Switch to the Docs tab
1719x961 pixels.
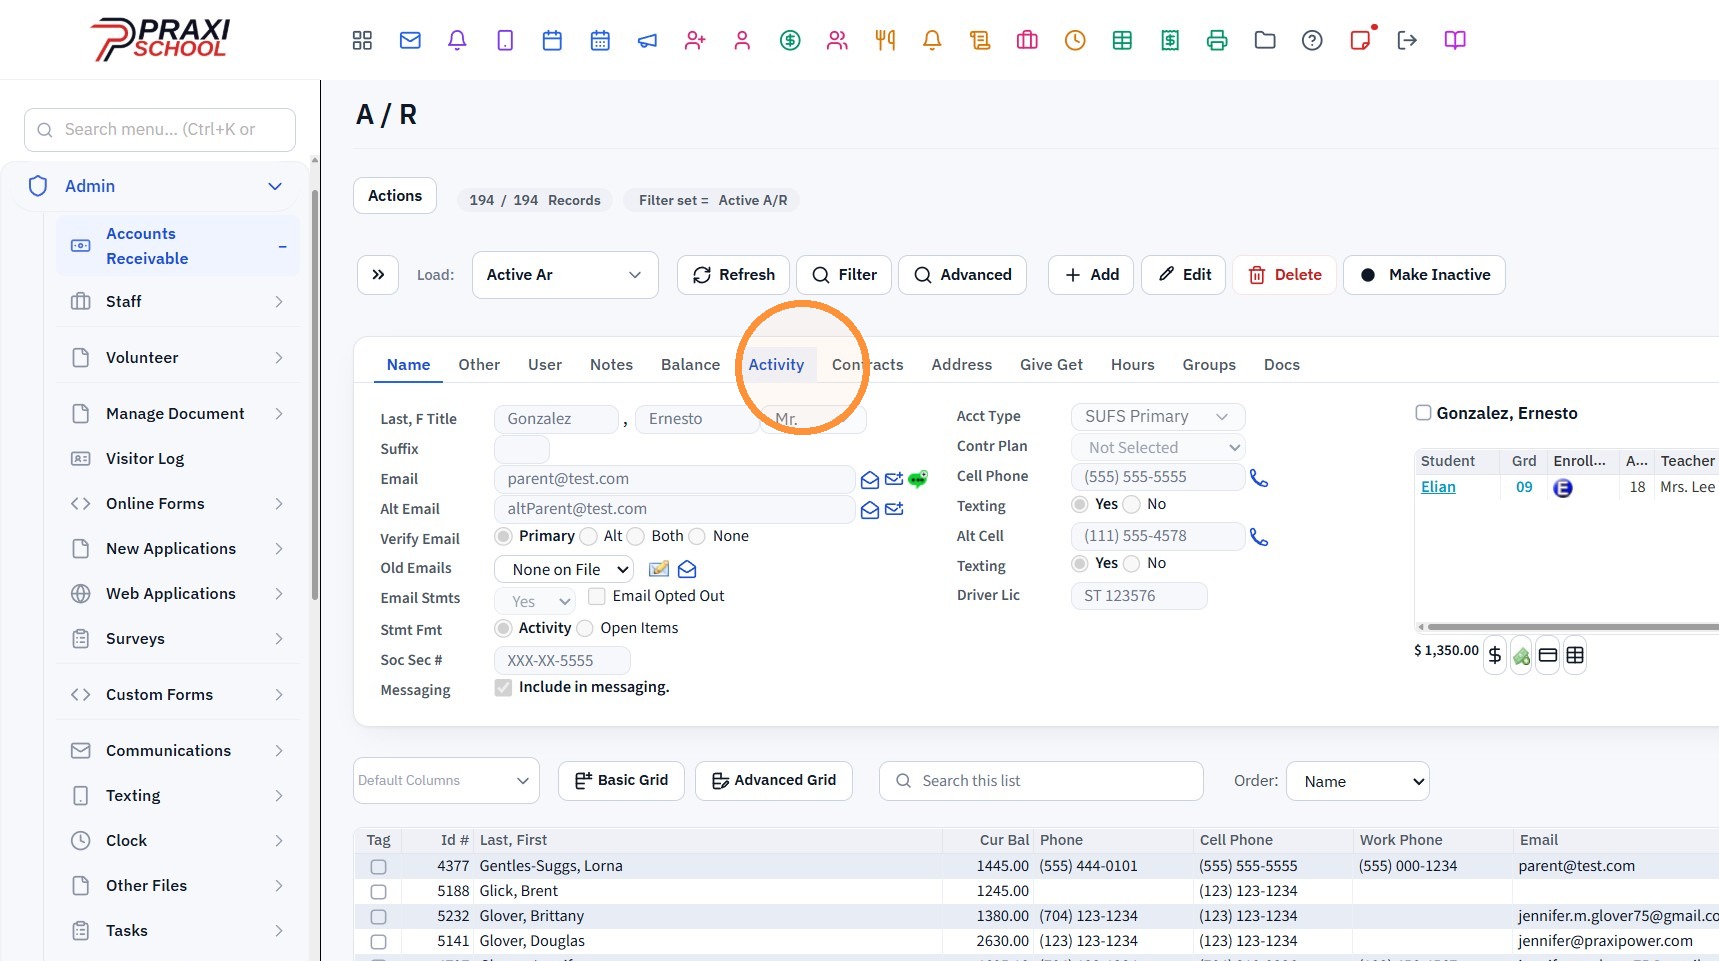pos(1282,365)
